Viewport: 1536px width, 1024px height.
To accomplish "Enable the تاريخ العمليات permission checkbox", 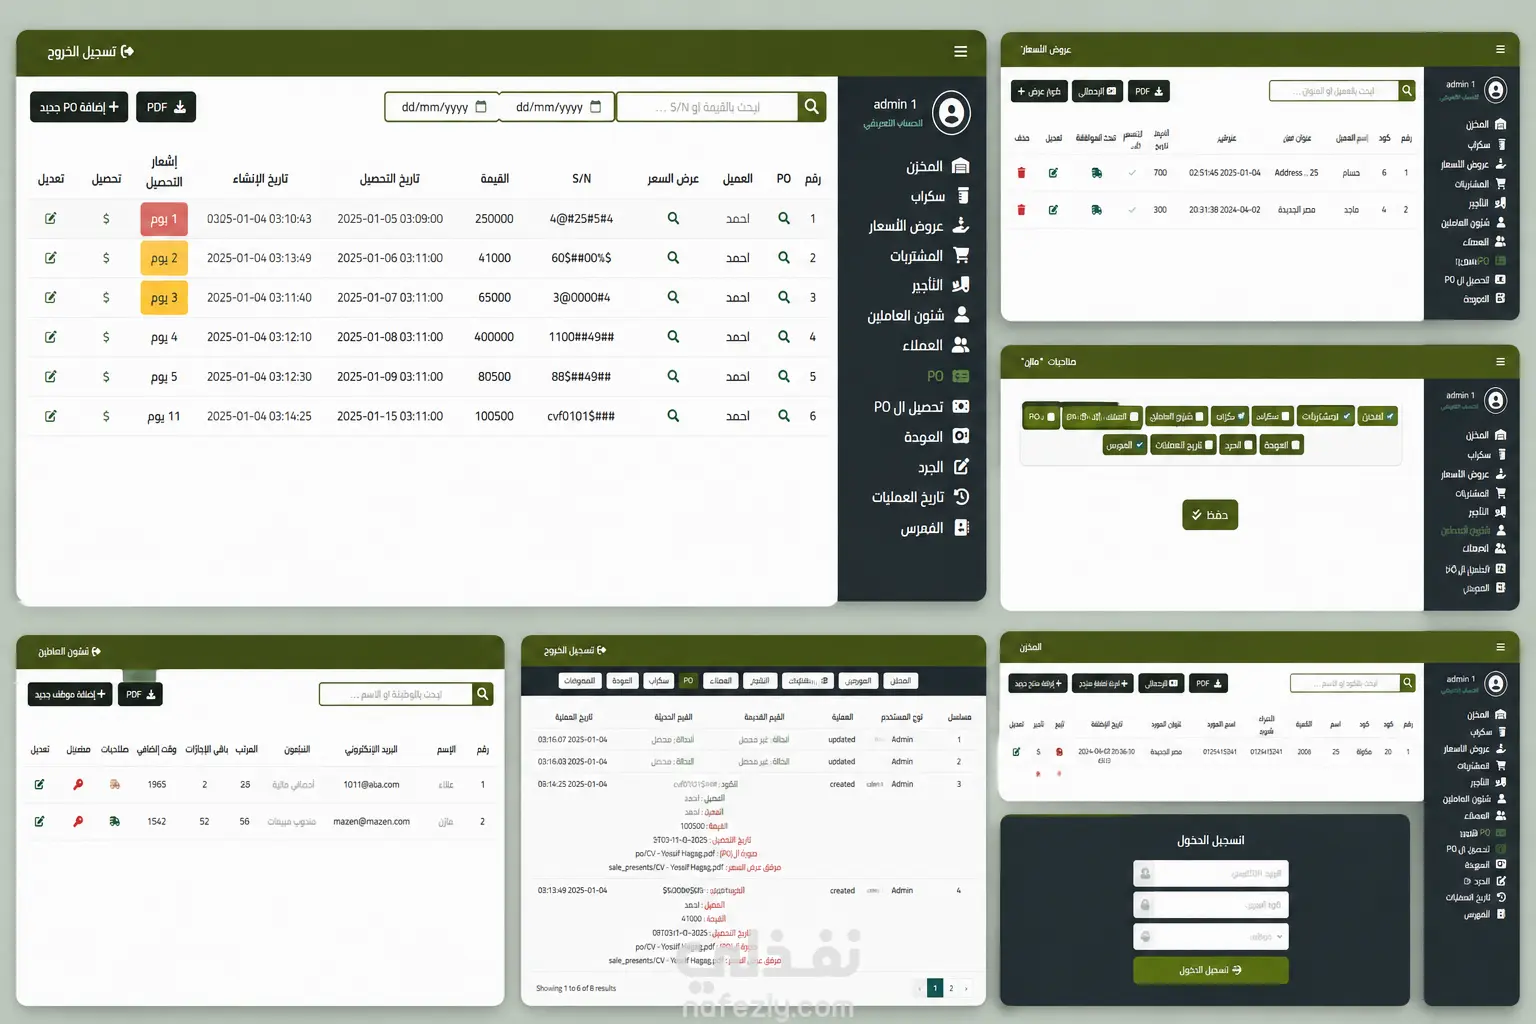I will click(1209, 445).
